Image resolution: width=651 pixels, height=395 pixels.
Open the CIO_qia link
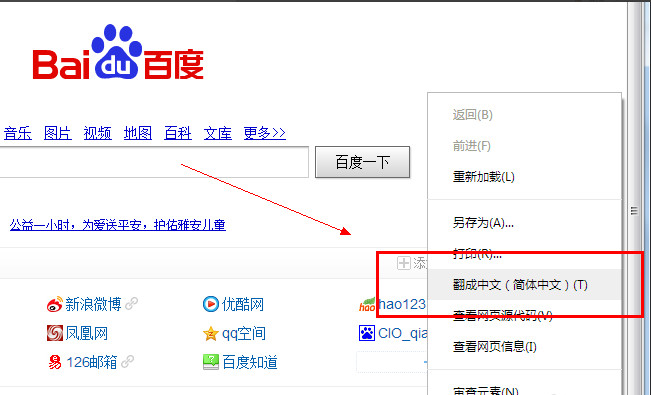click(x=402, y=333)
